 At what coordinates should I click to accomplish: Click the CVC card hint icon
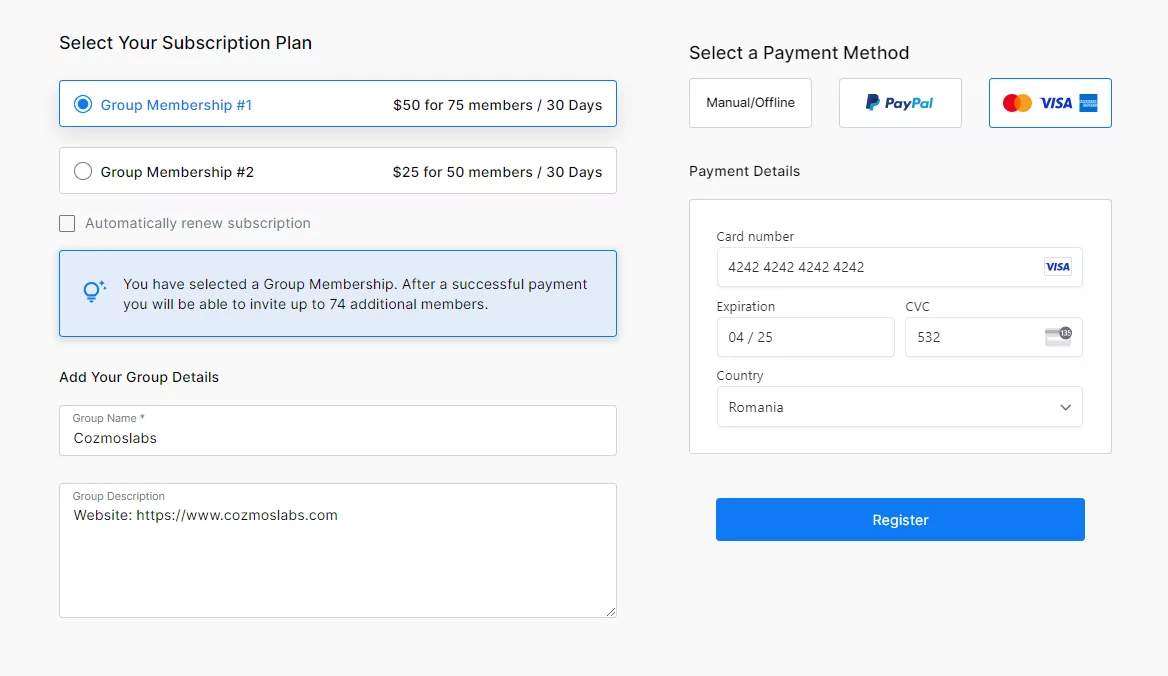(x=1058, y=337)
